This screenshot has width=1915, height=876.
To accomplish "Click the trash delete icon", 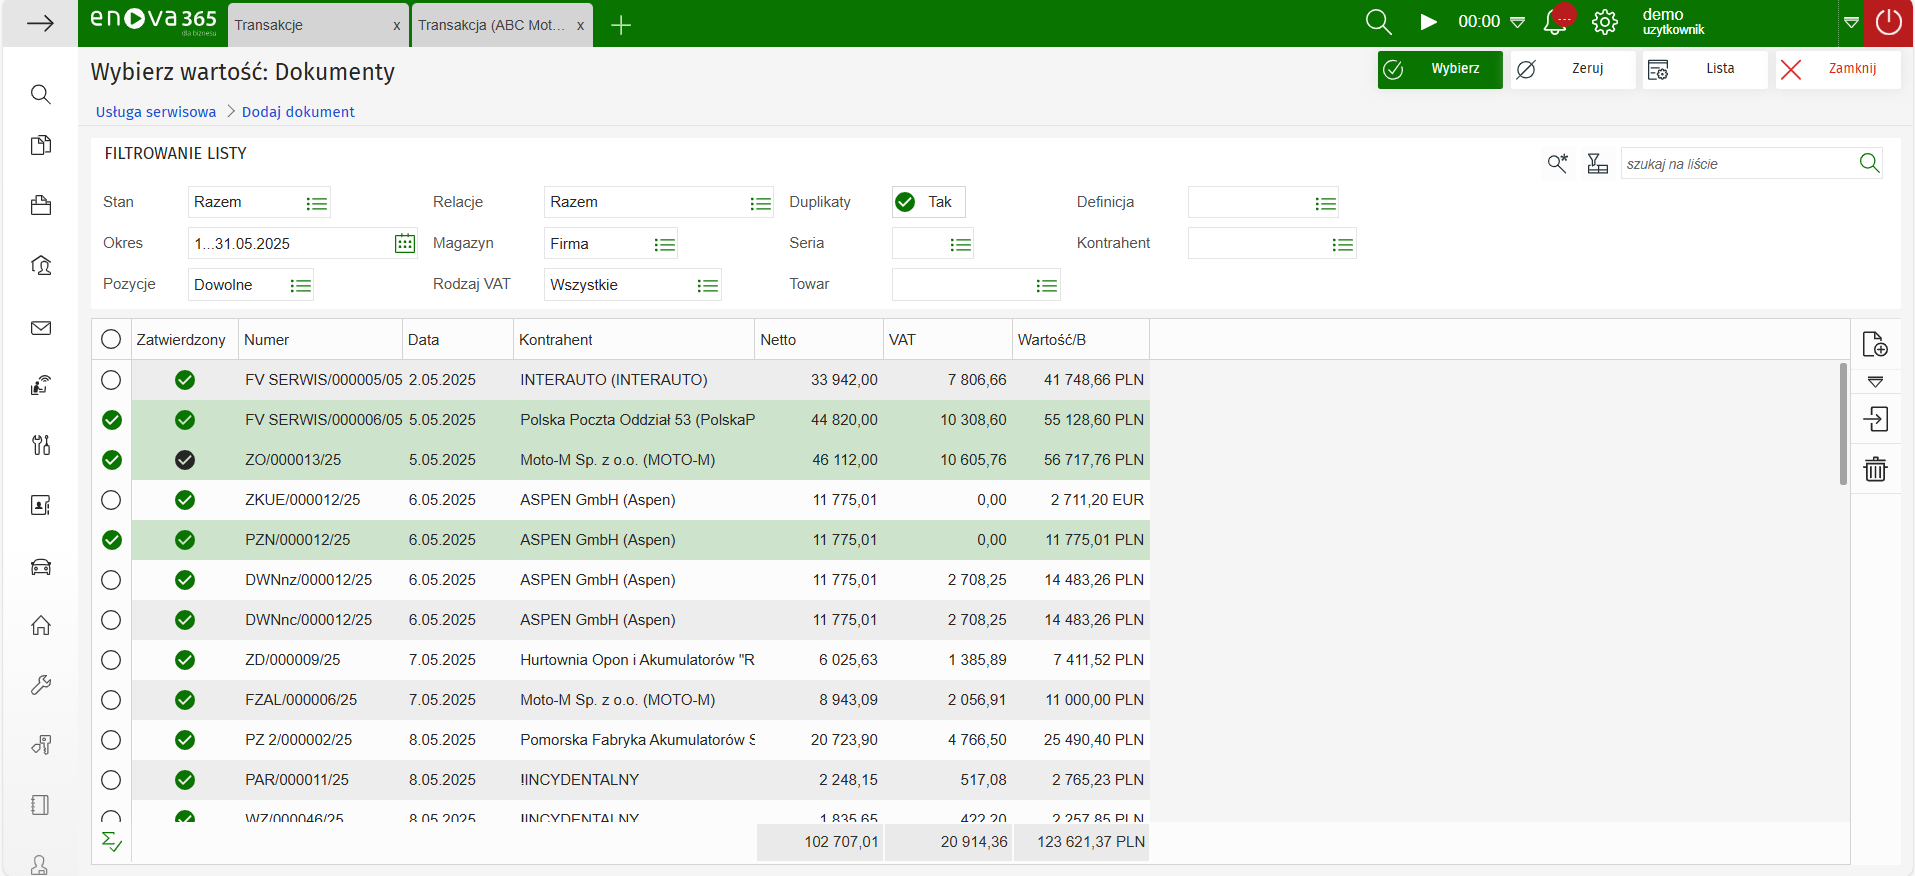I will tap(1875, 469).
